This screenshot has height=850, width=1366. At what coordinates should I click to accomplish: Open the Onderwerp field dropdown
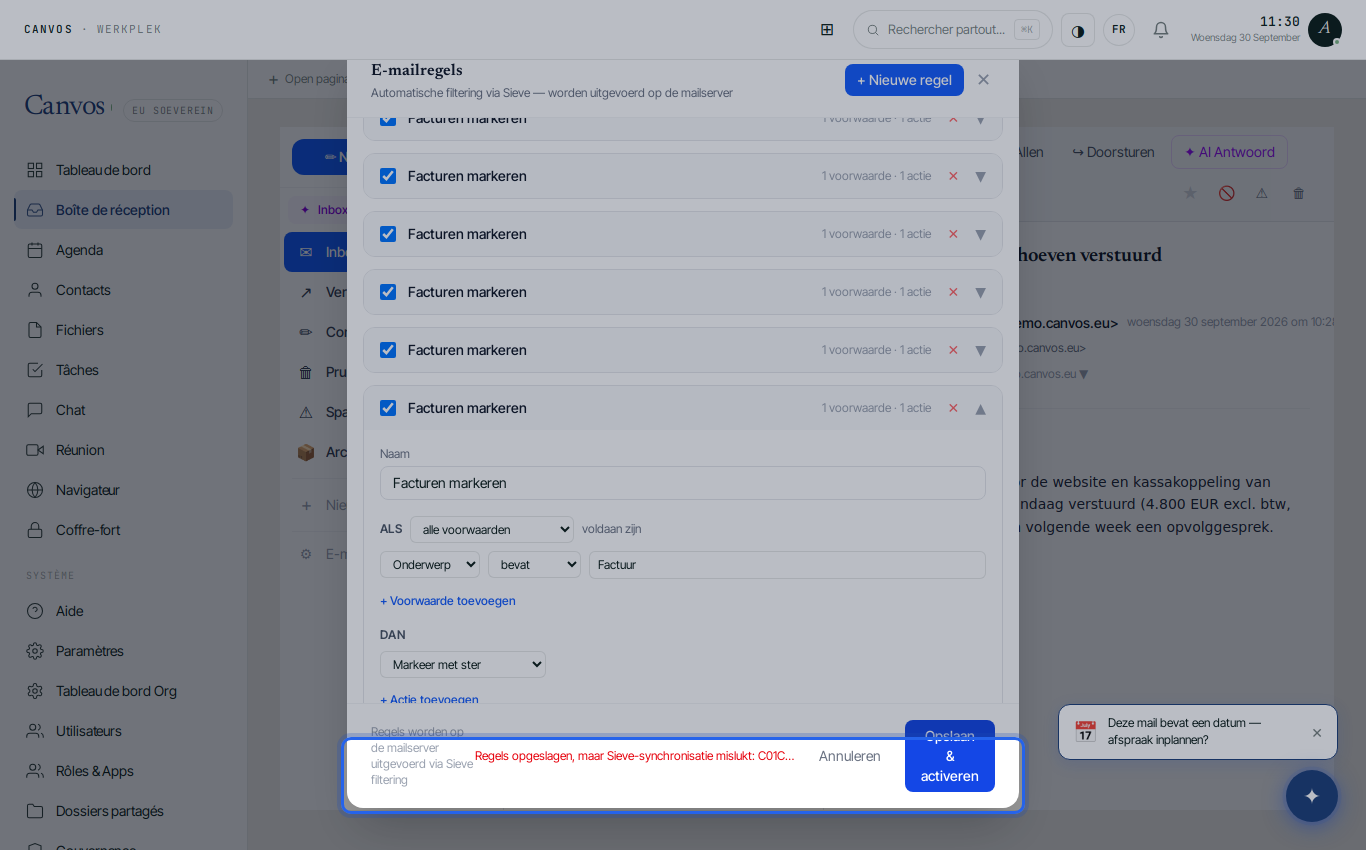click(430, 565)
